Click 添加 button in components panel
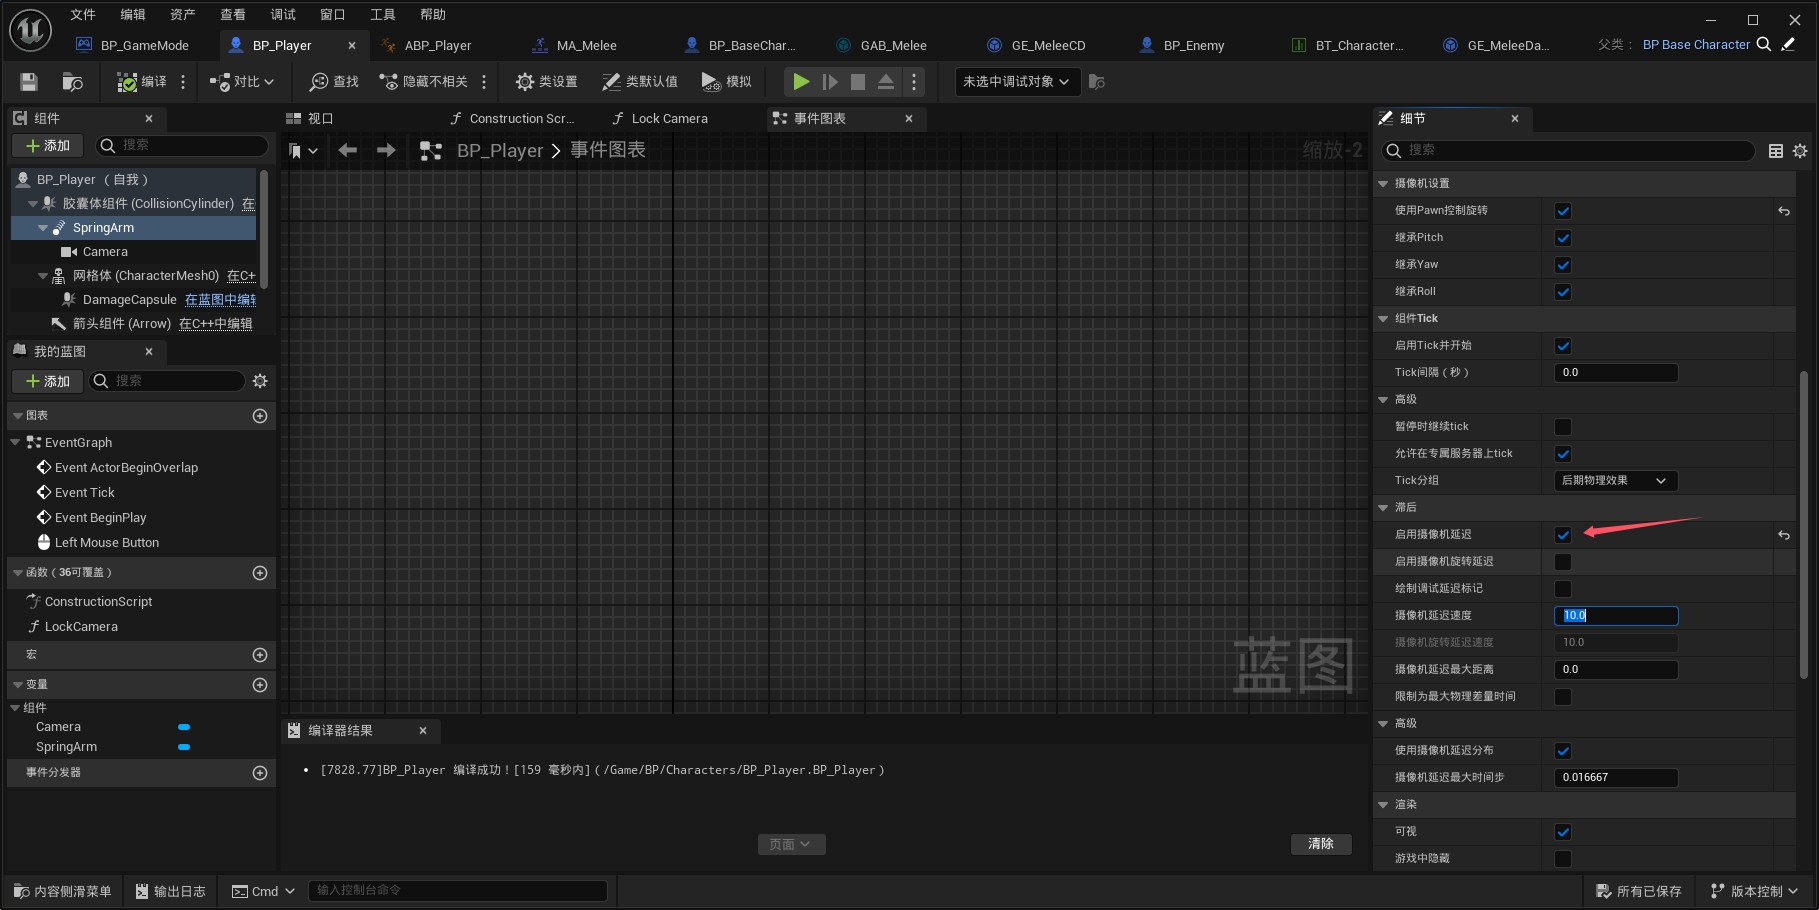Image resolution: width=1819 pixels, height=910 pixels. tap(47, 146)
